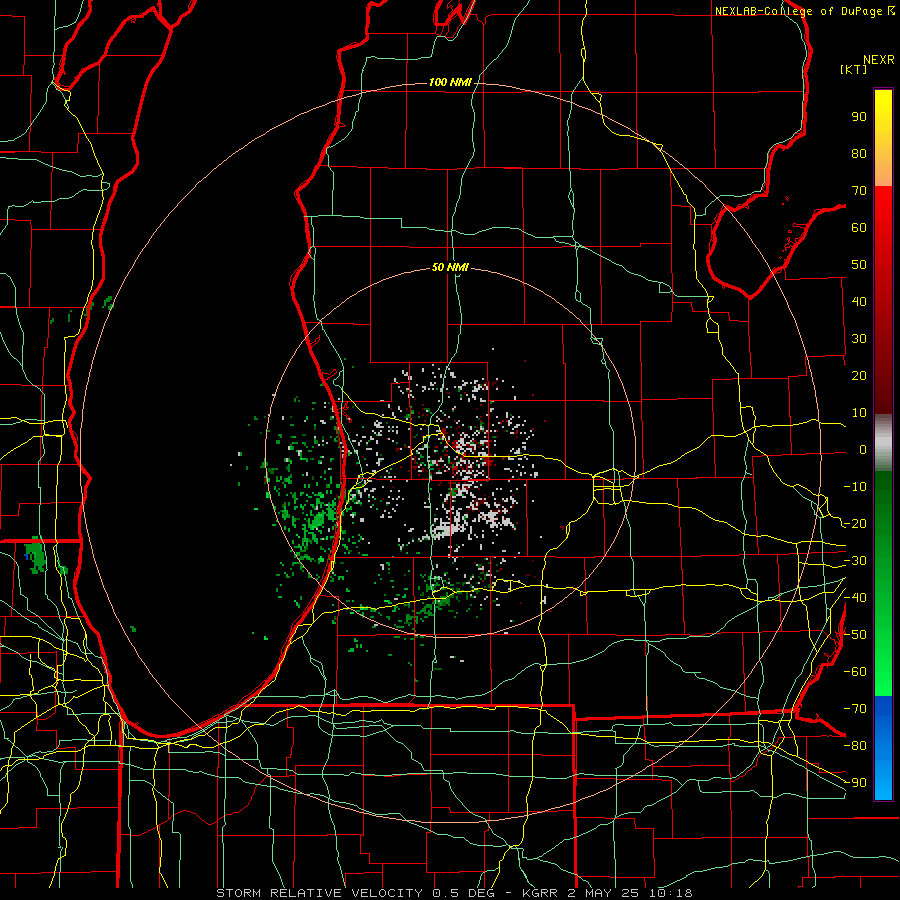
Task: Click the Storm Relative Velocity KGRR caption
Action: [454, 893]
